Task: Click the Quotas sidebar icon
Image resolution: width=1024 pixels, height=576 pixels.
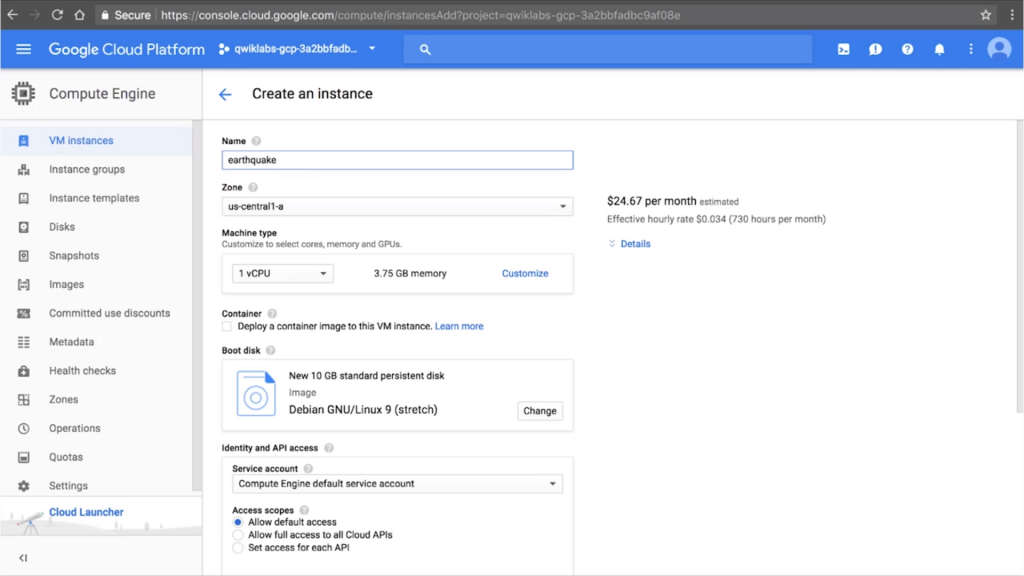Action: [x=24, y=457]
